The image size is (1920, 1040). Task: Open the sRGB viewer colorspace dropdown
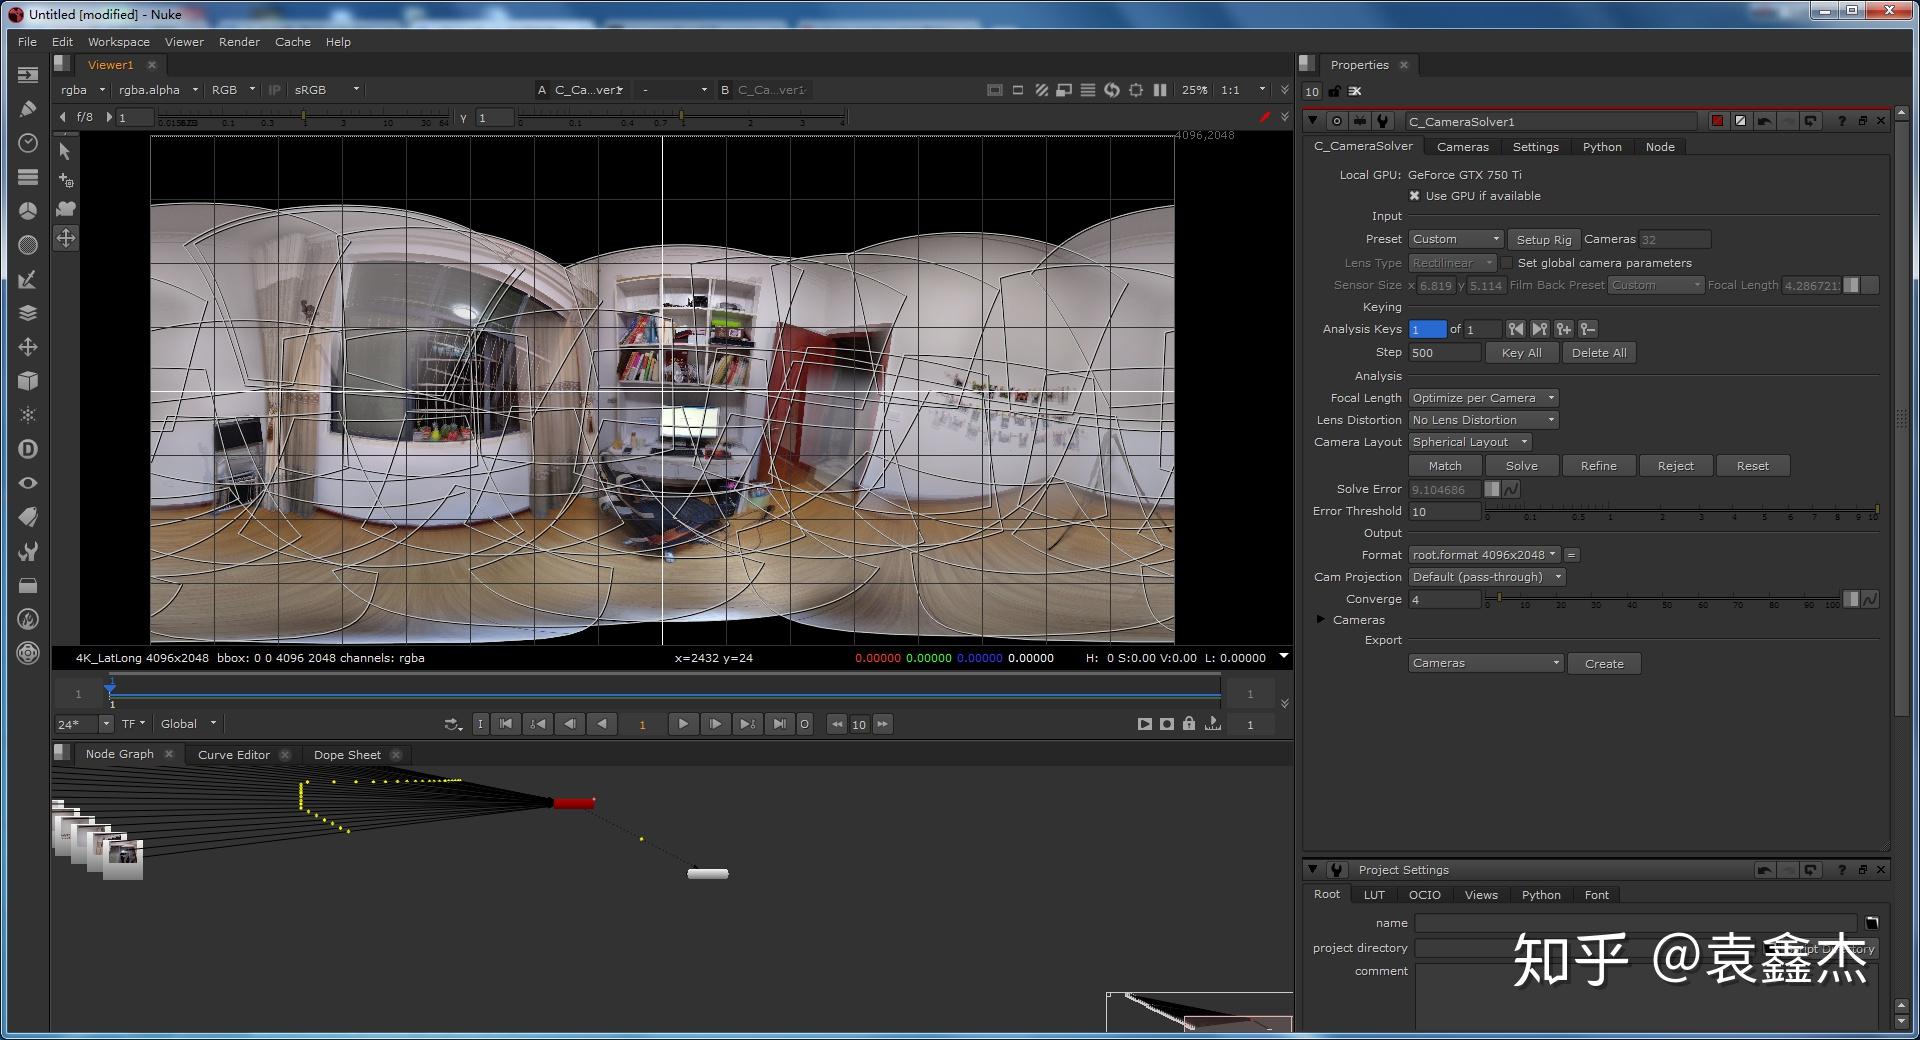tap(326, 90)
